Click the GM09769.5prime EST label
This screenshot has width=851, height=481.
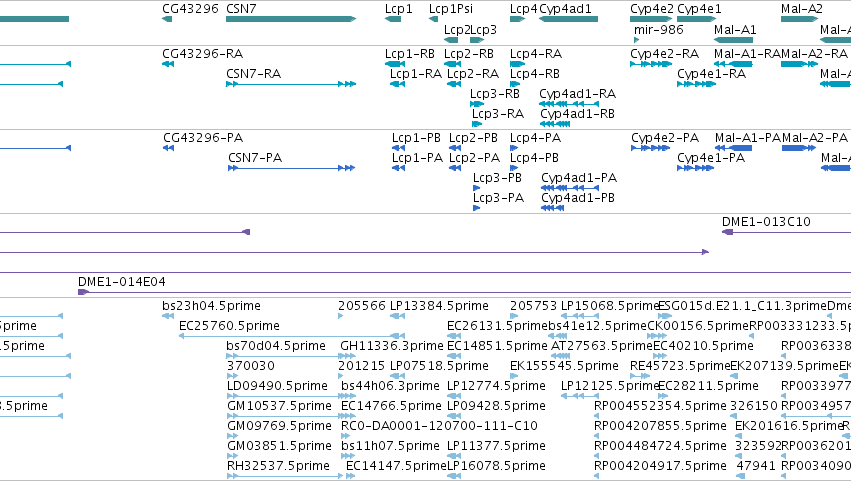(280, 427)
